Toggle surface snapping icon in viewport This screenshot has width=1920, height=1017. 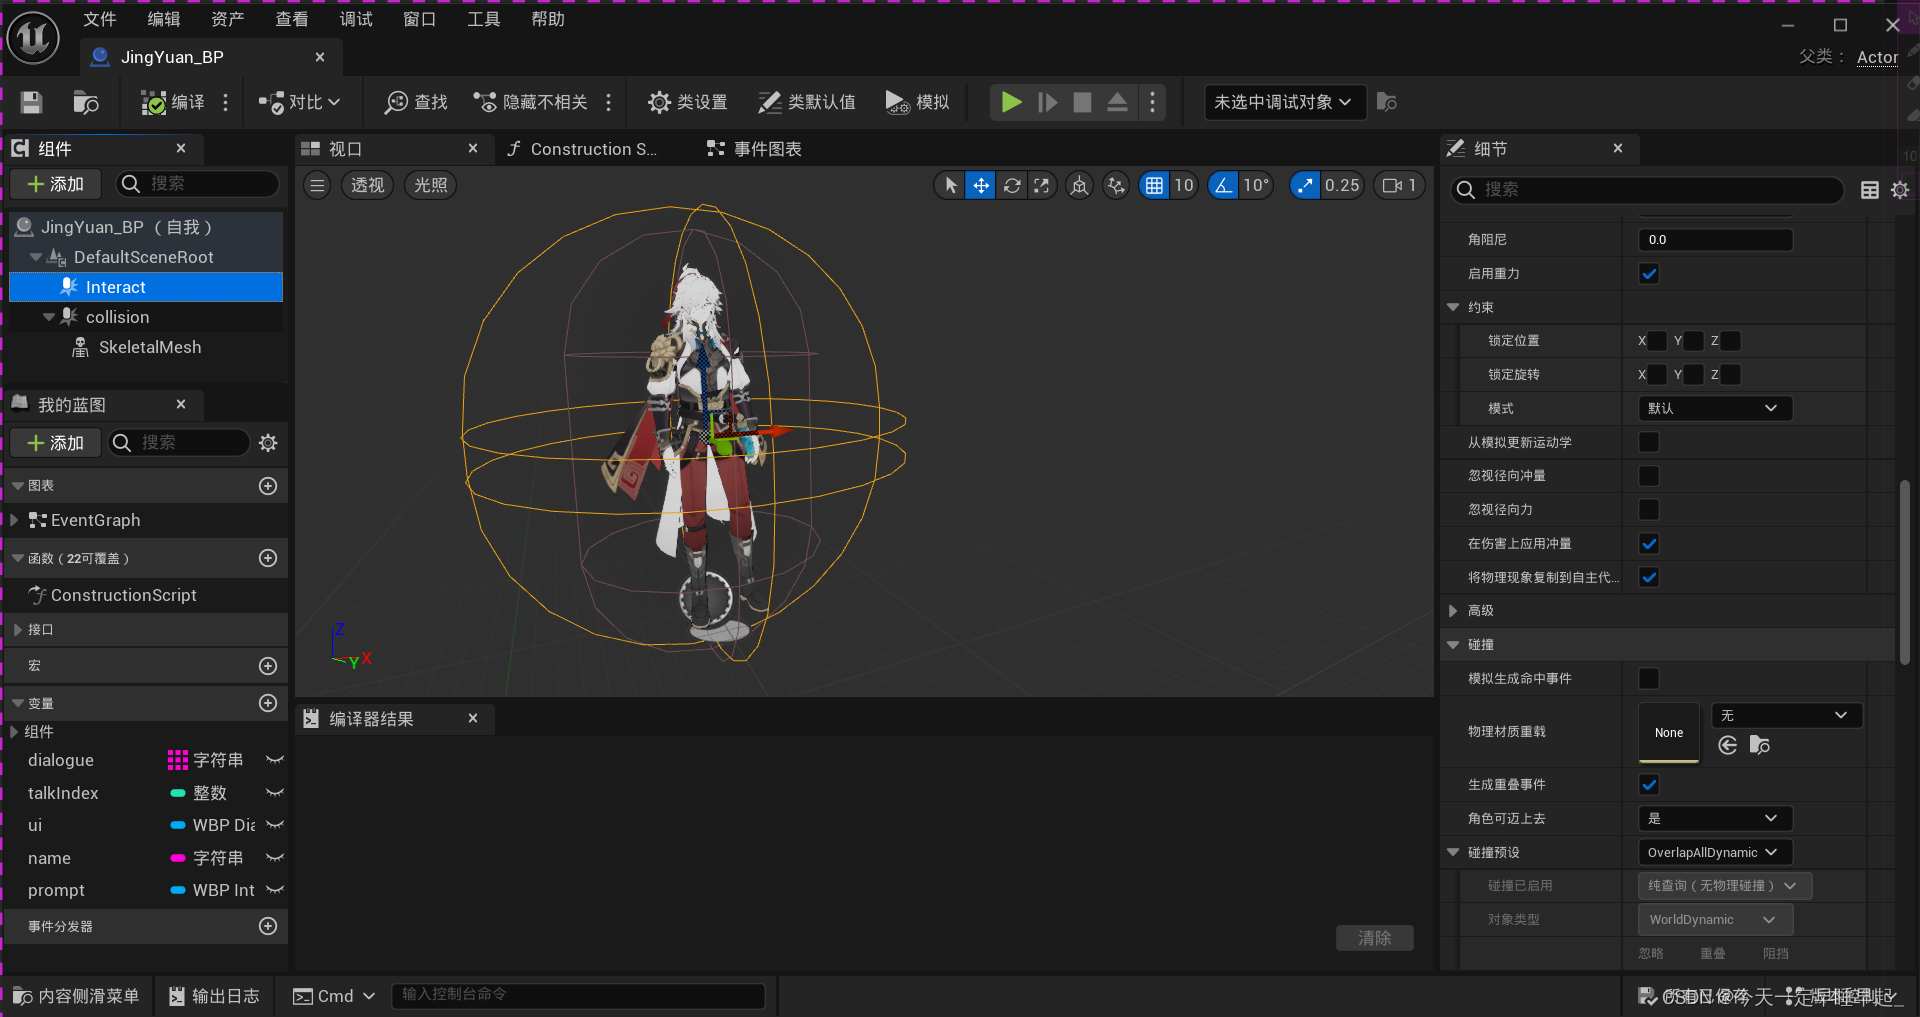click(1116, 185)
